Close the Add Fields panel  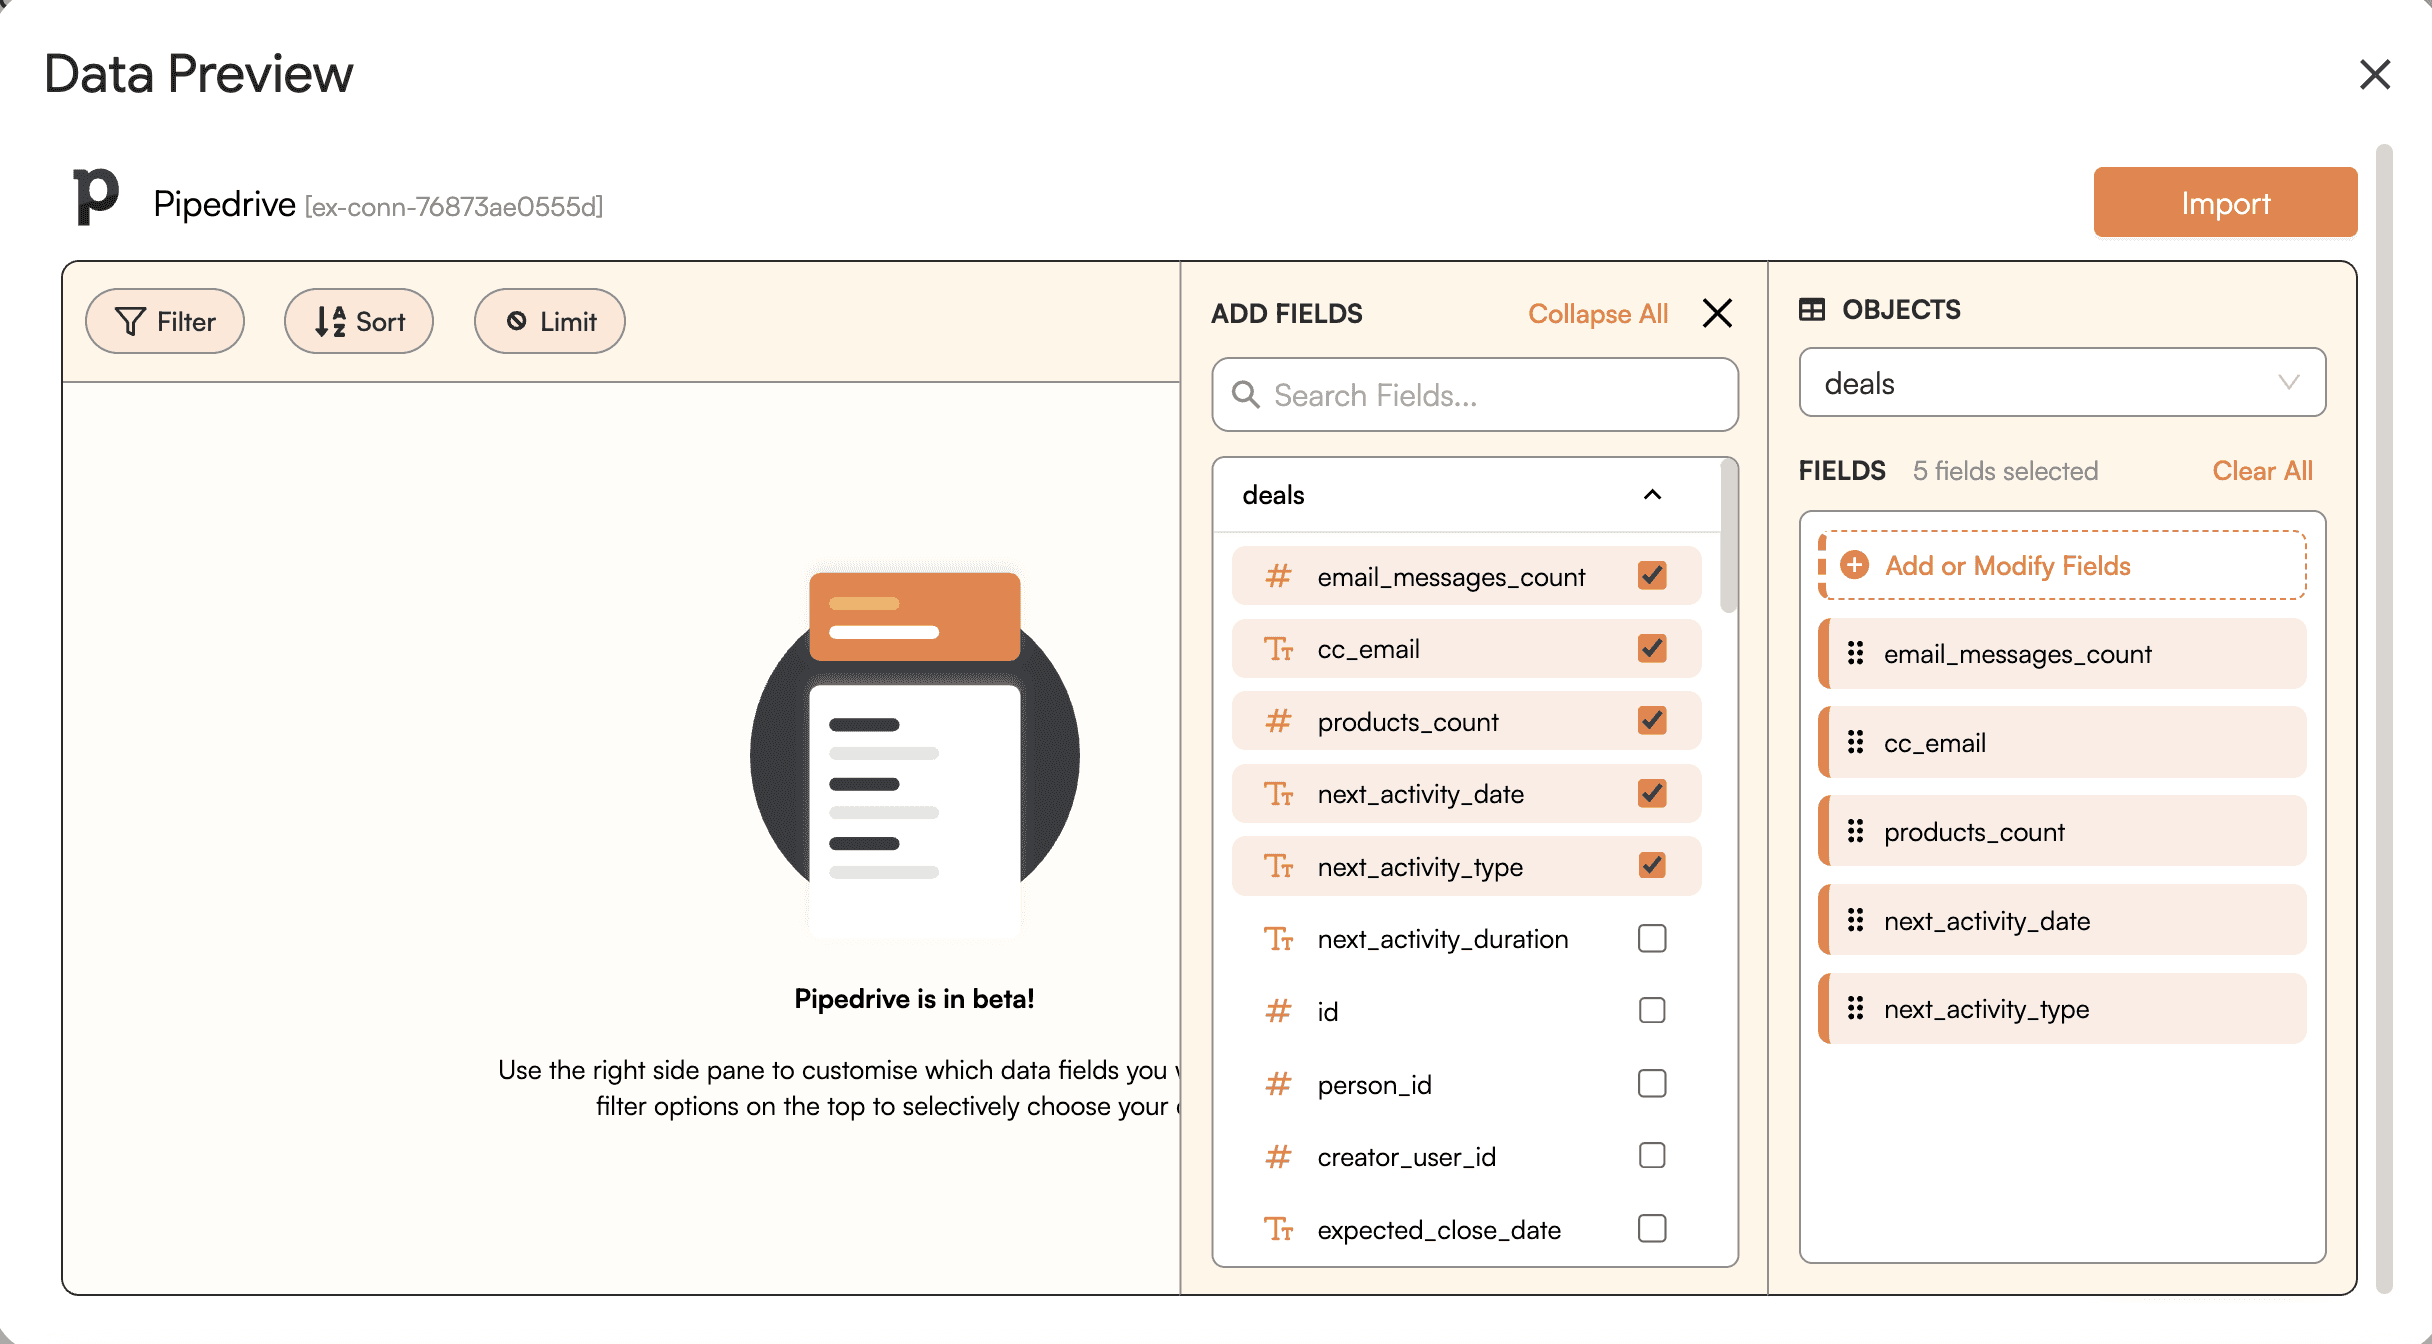pyautogui.click(x=1717, y=313)
